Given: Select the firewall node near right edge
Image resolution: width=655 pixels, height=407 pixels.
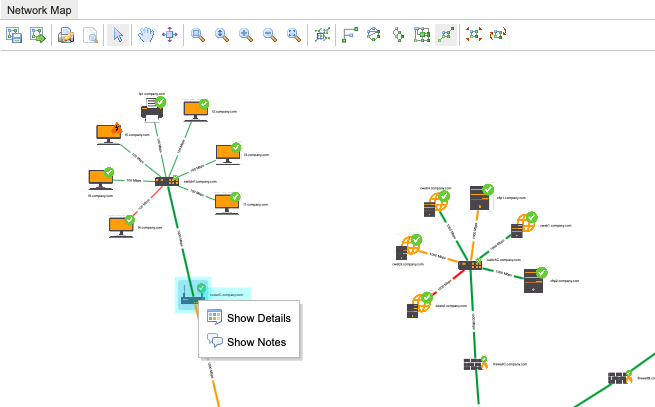Looking at the screenshot, I should click(620, 378).
